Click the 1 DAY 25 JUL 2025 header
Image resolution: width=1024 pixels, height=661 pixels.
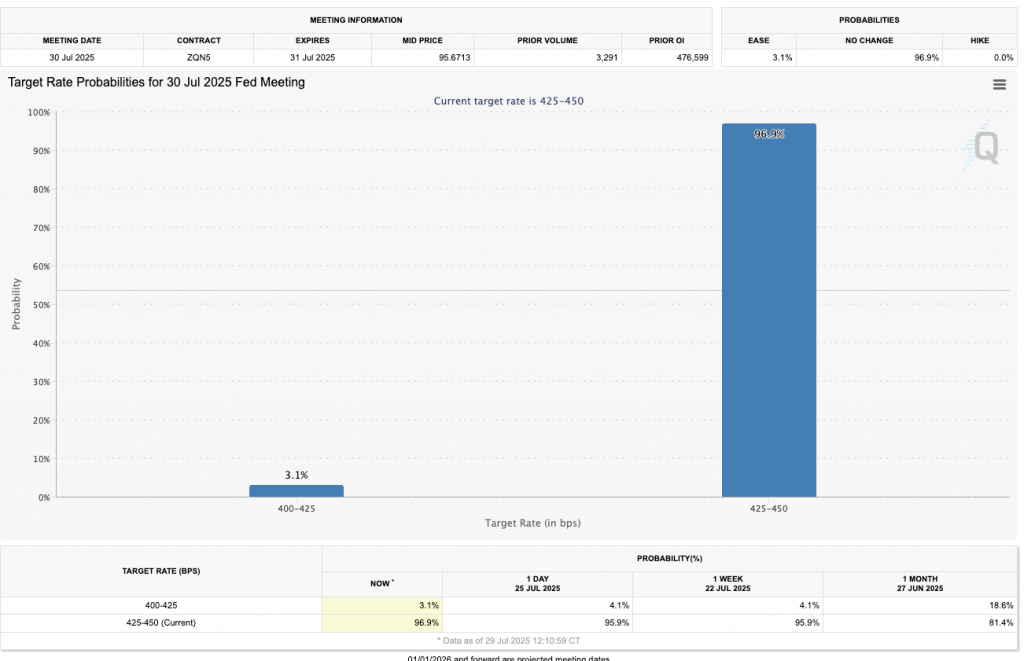tap(538, 583)
